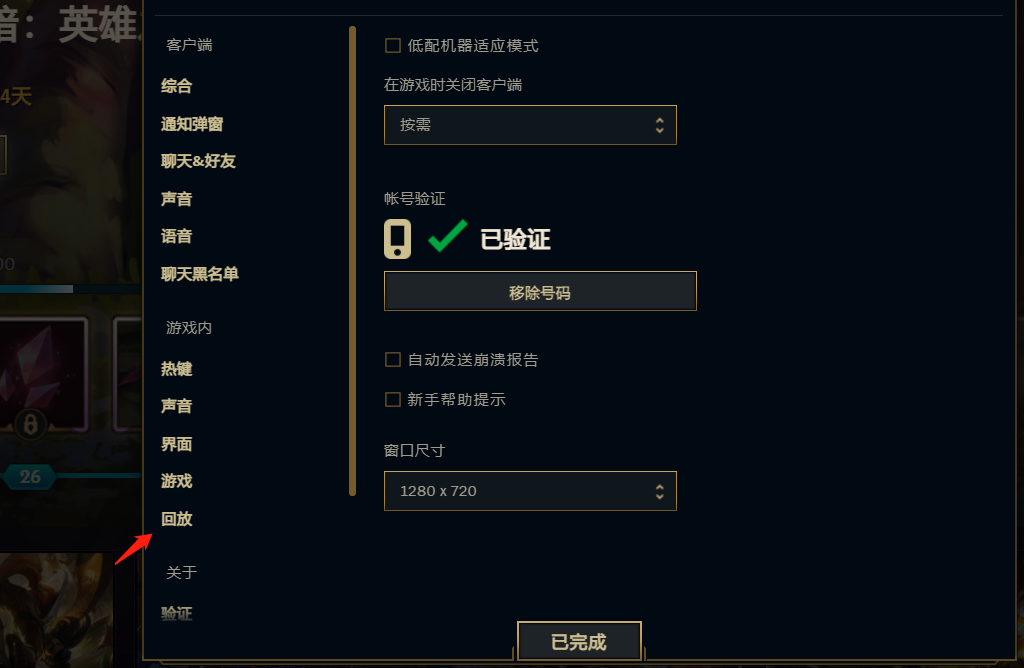
Task: Open the close-client-during-game dropdown (按需)
Action: [x=530, y=125]
